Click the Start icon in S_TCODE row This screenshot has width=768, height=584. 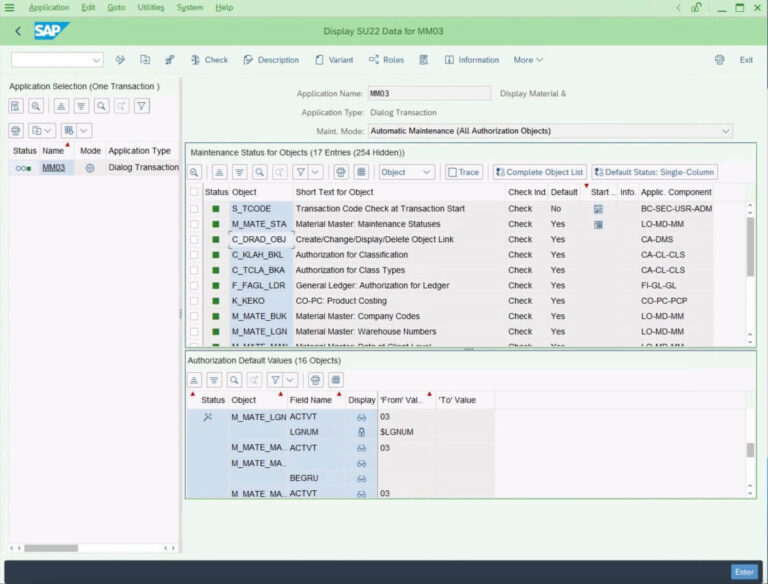(598, 209)
